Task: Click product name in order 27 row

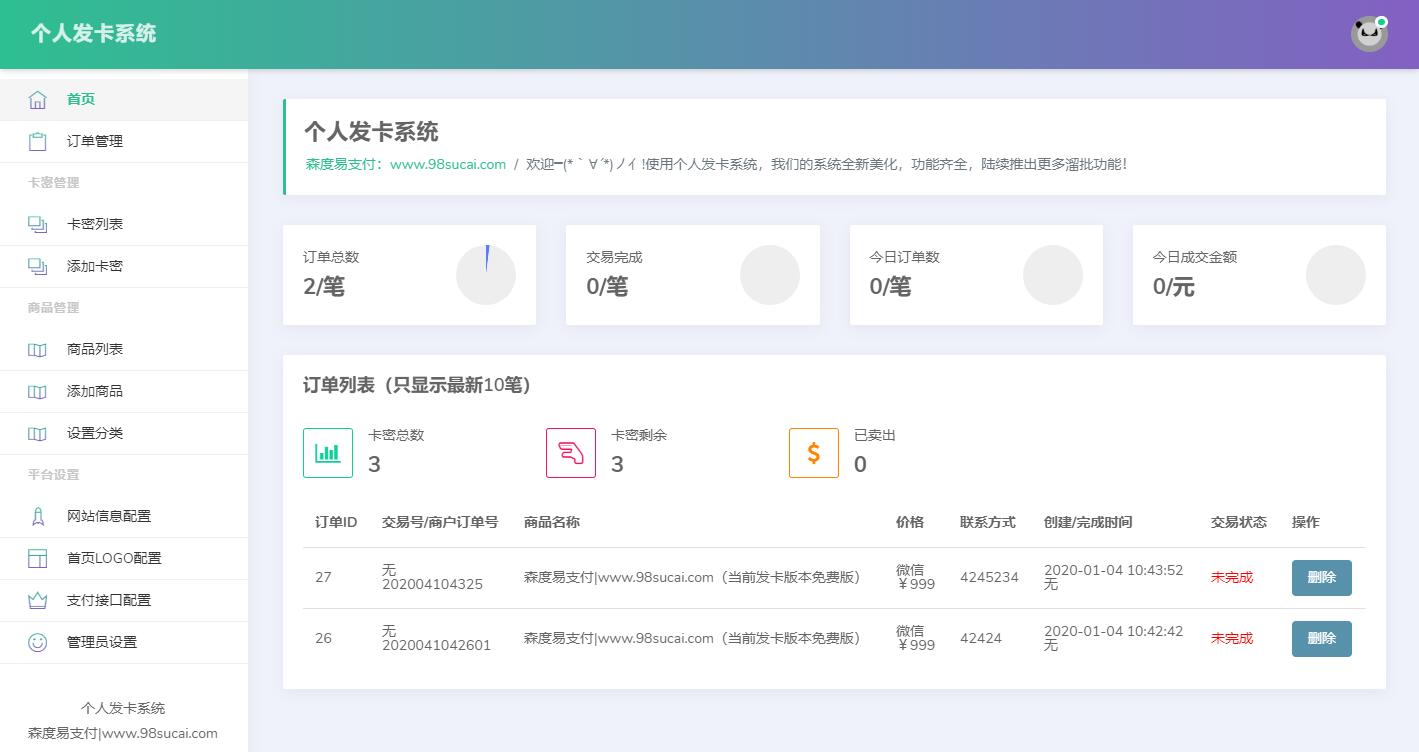Action: (x=692, y=577)
